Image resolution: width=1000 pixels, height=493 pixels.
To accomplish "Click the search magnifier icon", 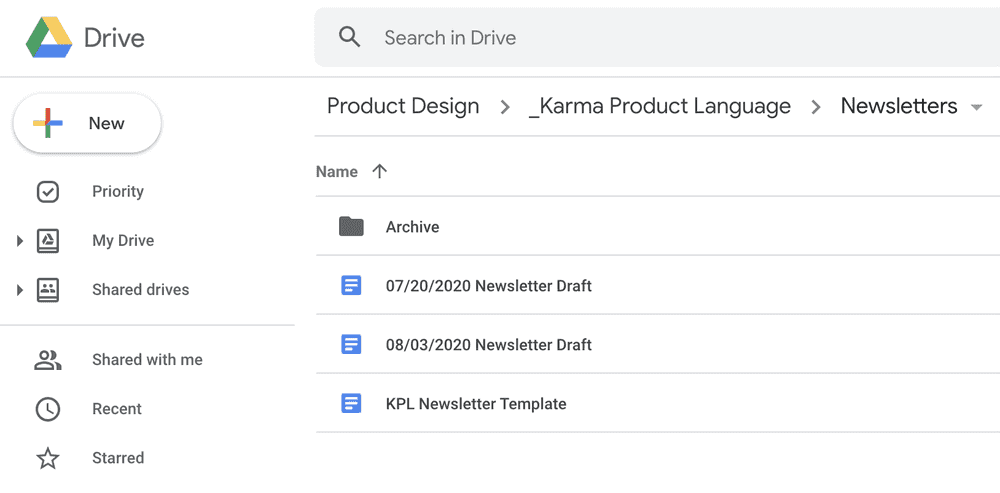I will point(349,37).
